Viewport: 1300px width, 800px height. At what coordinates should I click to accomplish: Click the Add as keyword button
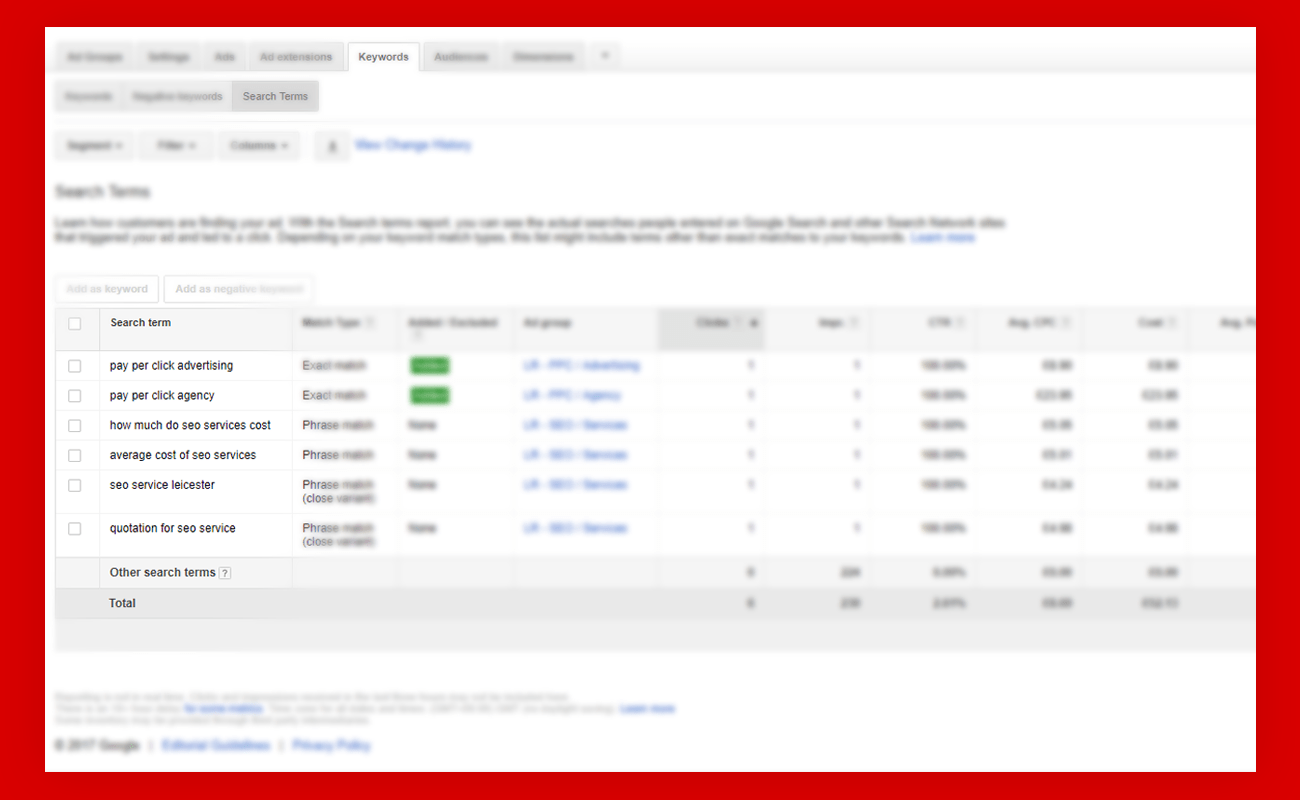coord(107,289)
